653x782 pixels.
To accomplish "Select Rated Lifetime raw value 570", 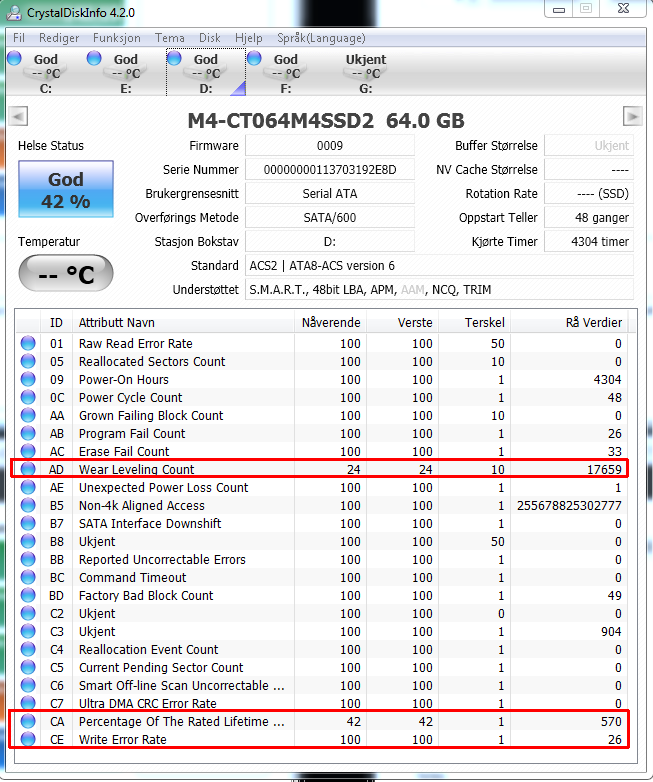I will [x=611, y=722].
